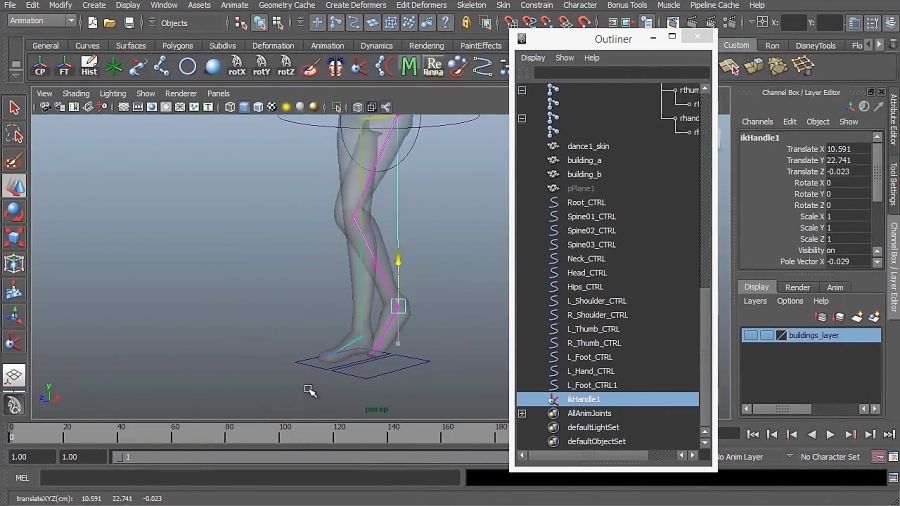Click the blue sphere shelf icon
Image resolution: width=900 pixels, height=506 pixels.
tap(212, 67)
